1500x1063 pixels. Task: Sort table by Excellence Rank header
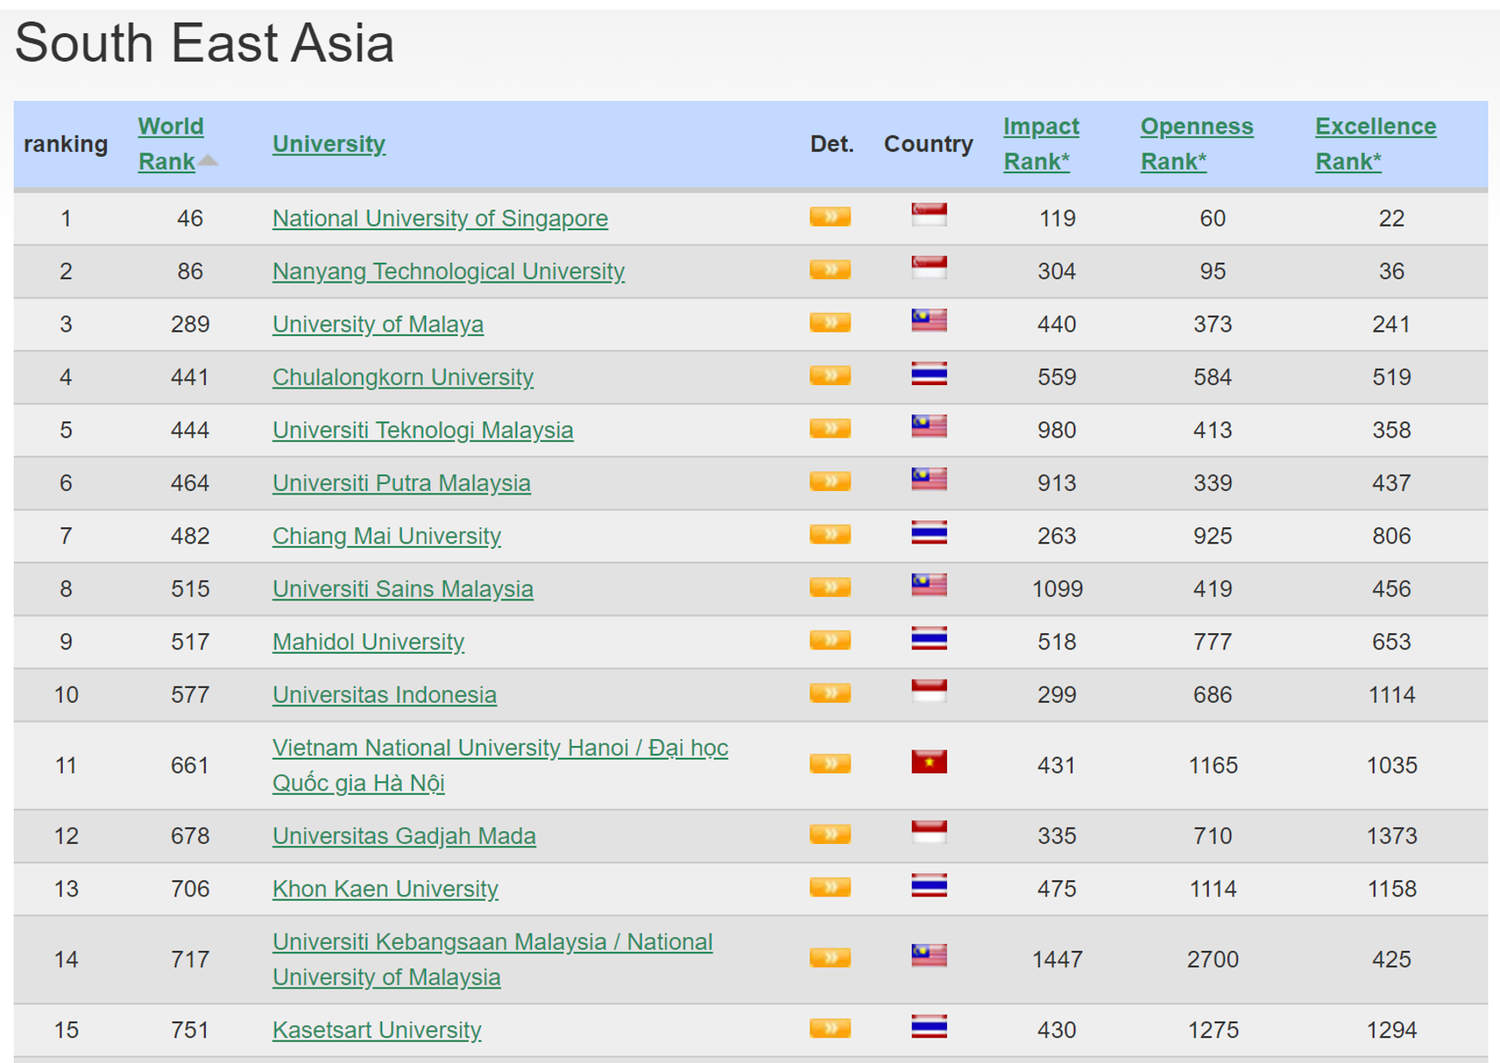[1376, 144]
